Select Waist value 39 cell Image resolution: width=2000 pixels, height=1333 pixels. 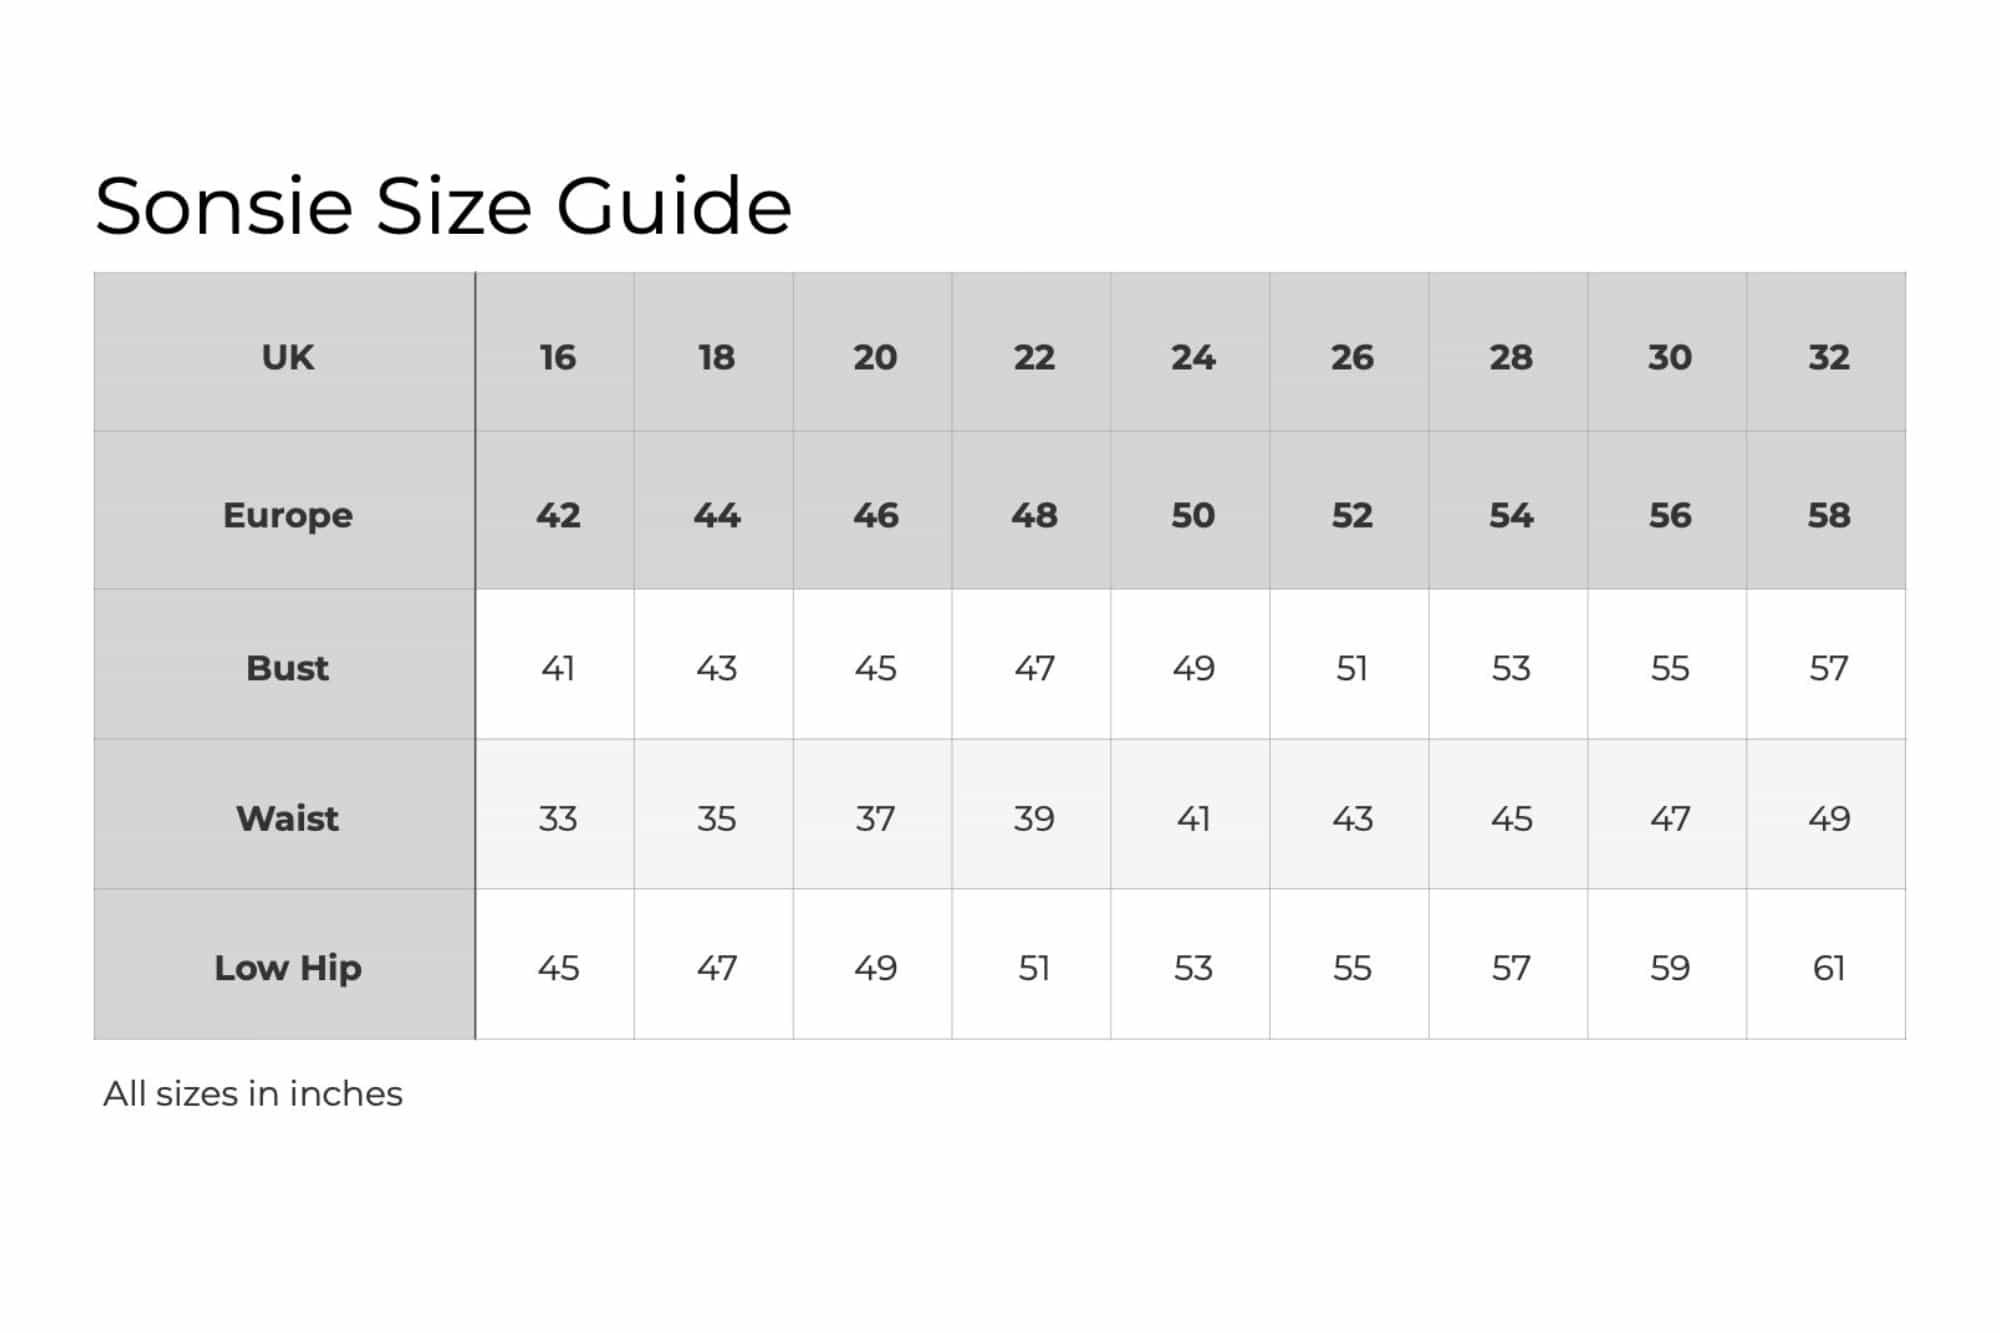pos(1034,818)
